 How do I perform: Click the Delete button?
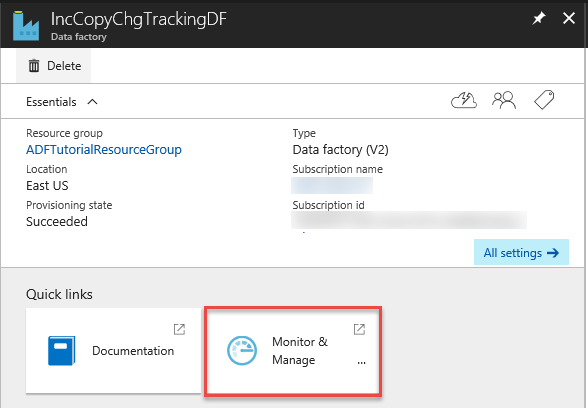pos(54,66)
